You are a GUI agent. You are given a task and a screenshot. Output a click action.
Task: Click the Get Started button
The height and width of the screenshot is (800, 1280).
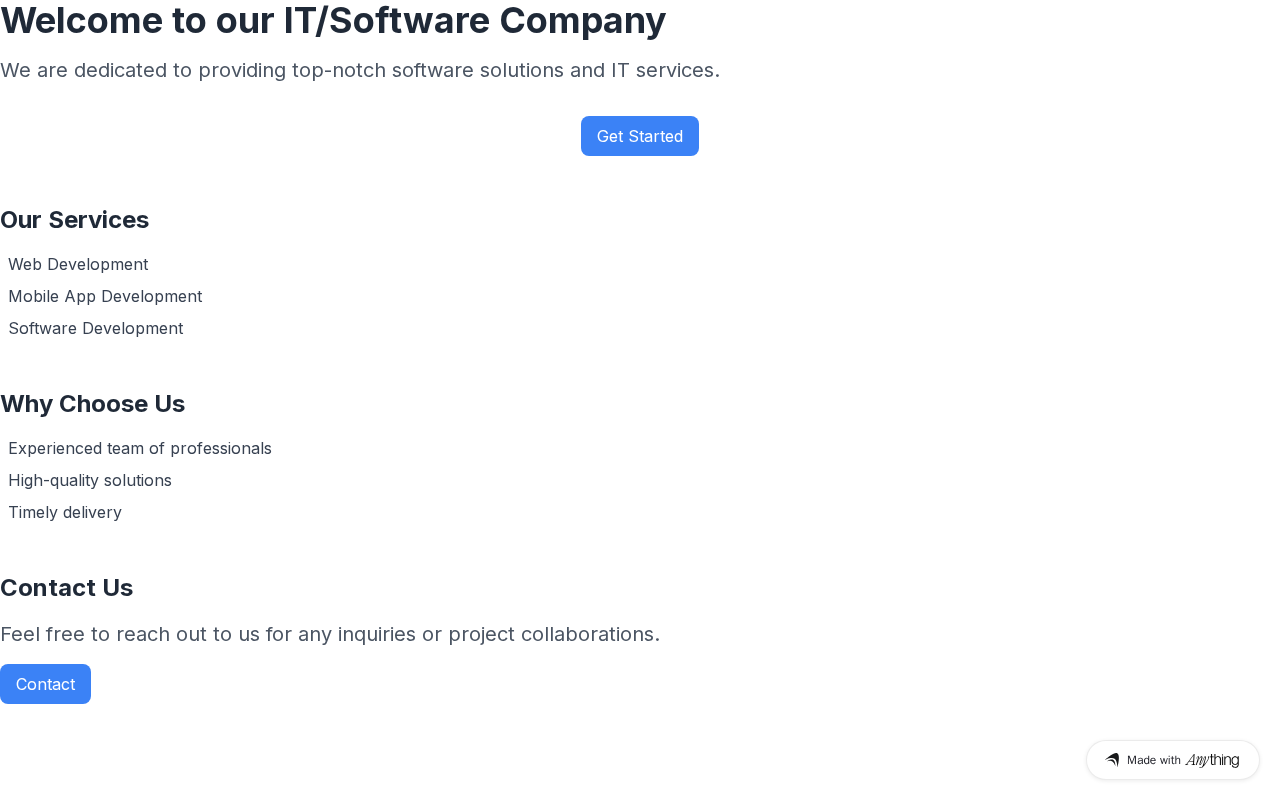coord(640,136)
